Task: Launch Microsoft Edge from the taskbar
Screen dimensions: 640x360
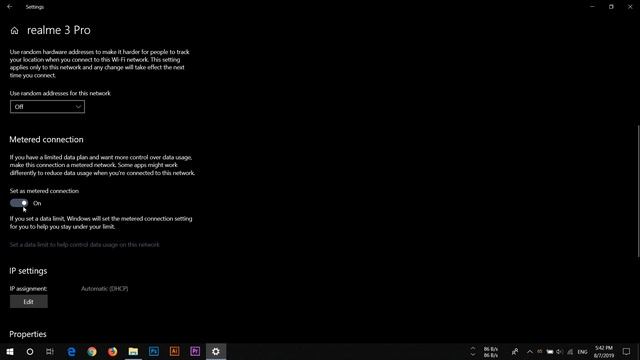Action: coord(71,351)
